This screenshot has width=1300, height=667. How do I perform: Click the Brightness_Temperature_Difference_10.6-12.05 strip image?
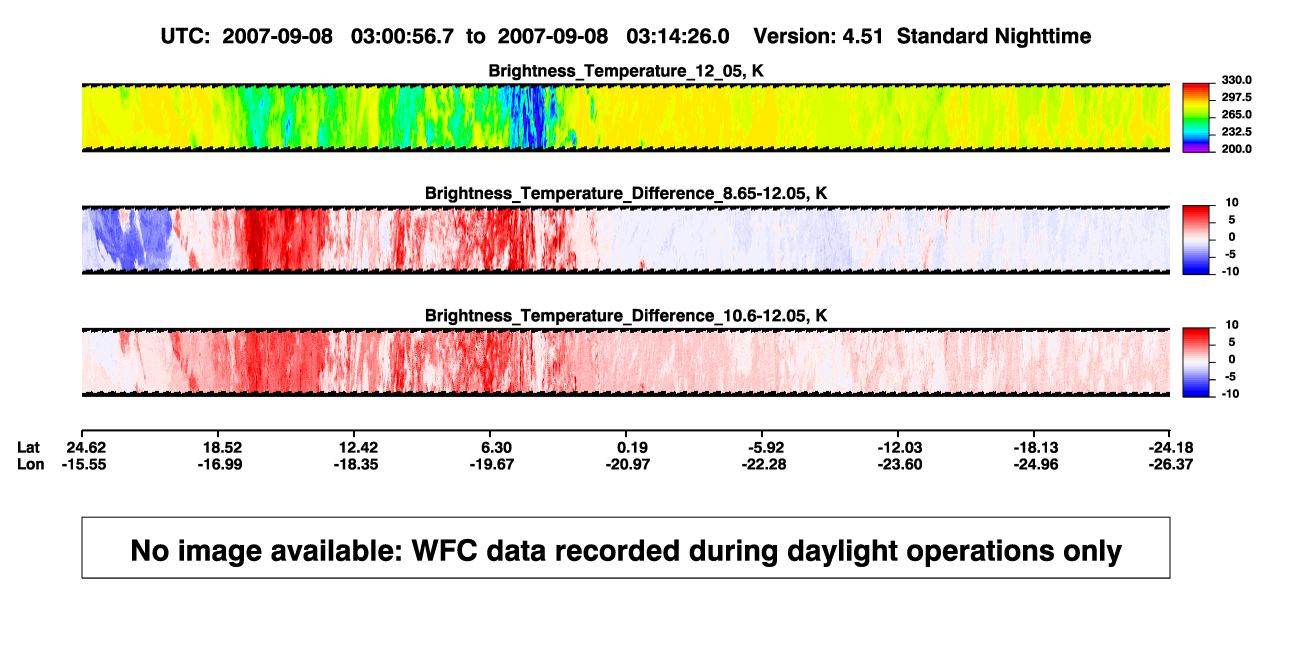pos(625,362)
